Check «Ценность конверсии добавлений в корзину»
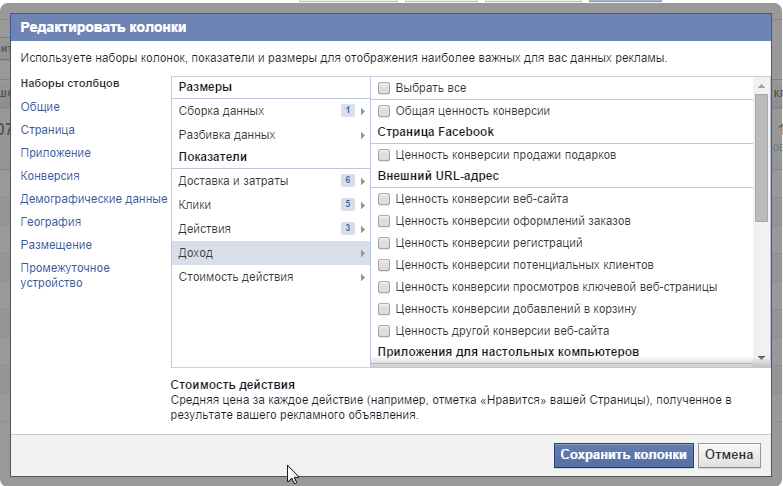 [x=384, y=309]
